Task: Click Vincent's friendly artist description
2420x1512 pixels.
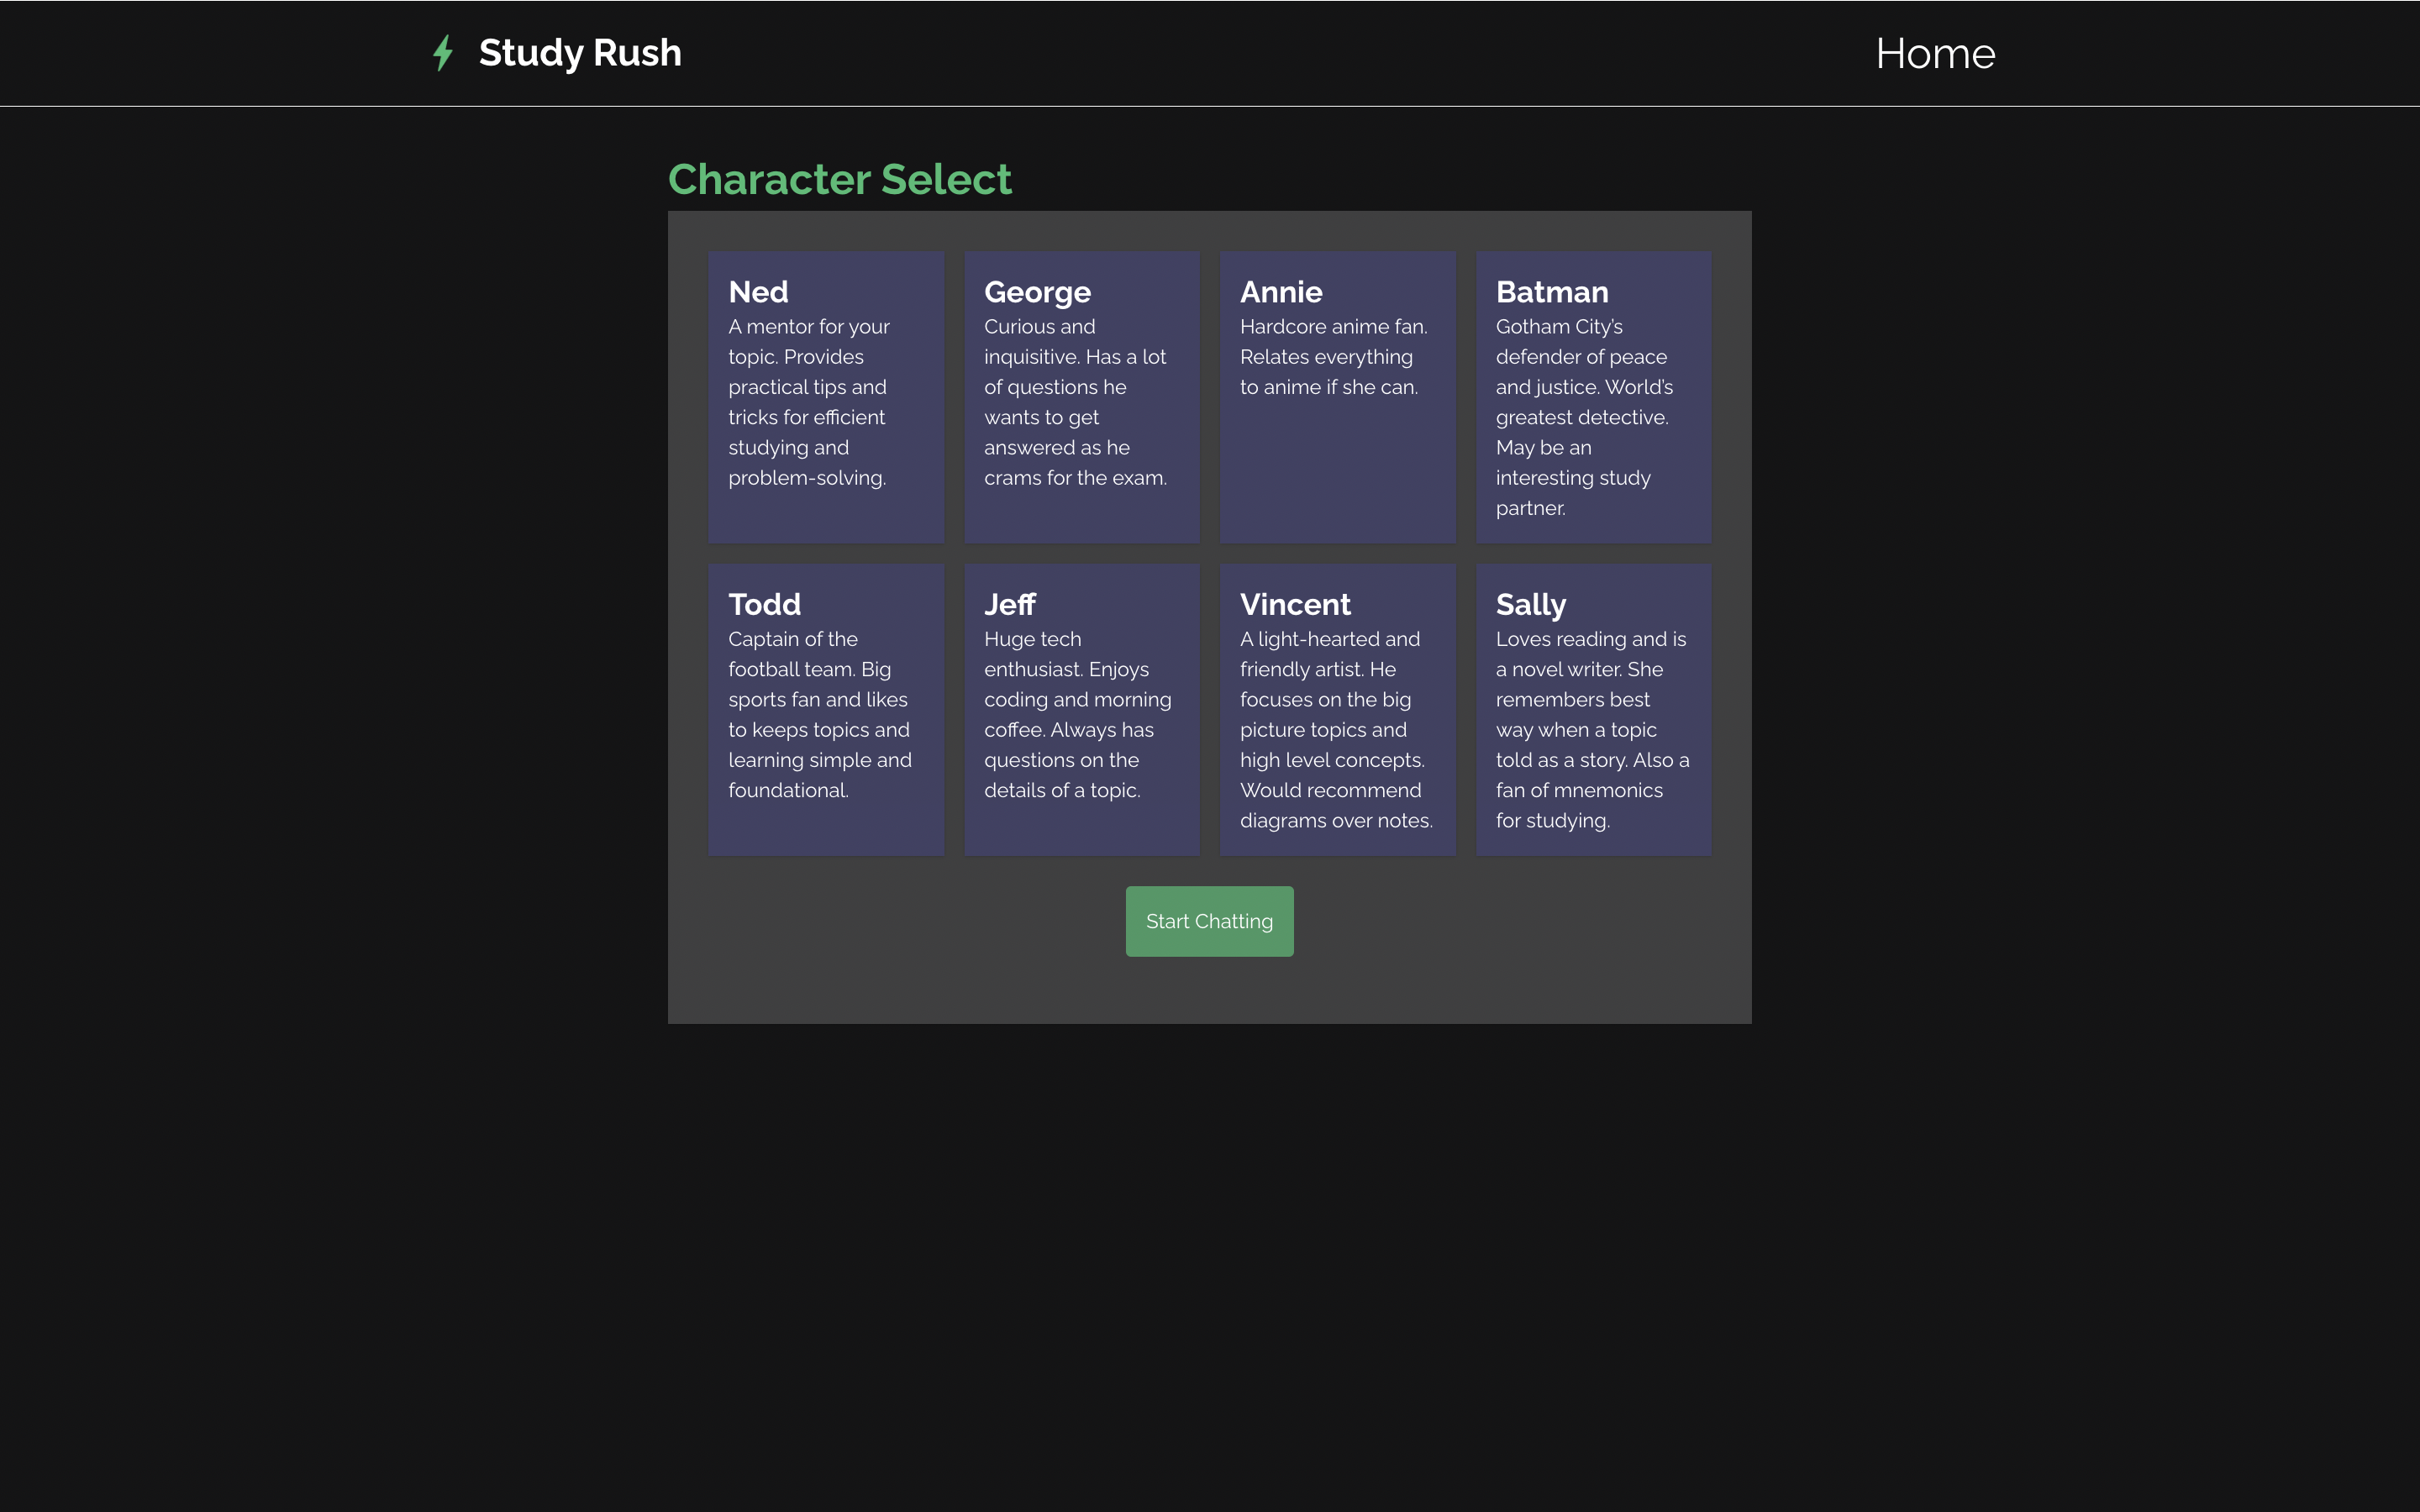Action: (x=1335, y=729)
